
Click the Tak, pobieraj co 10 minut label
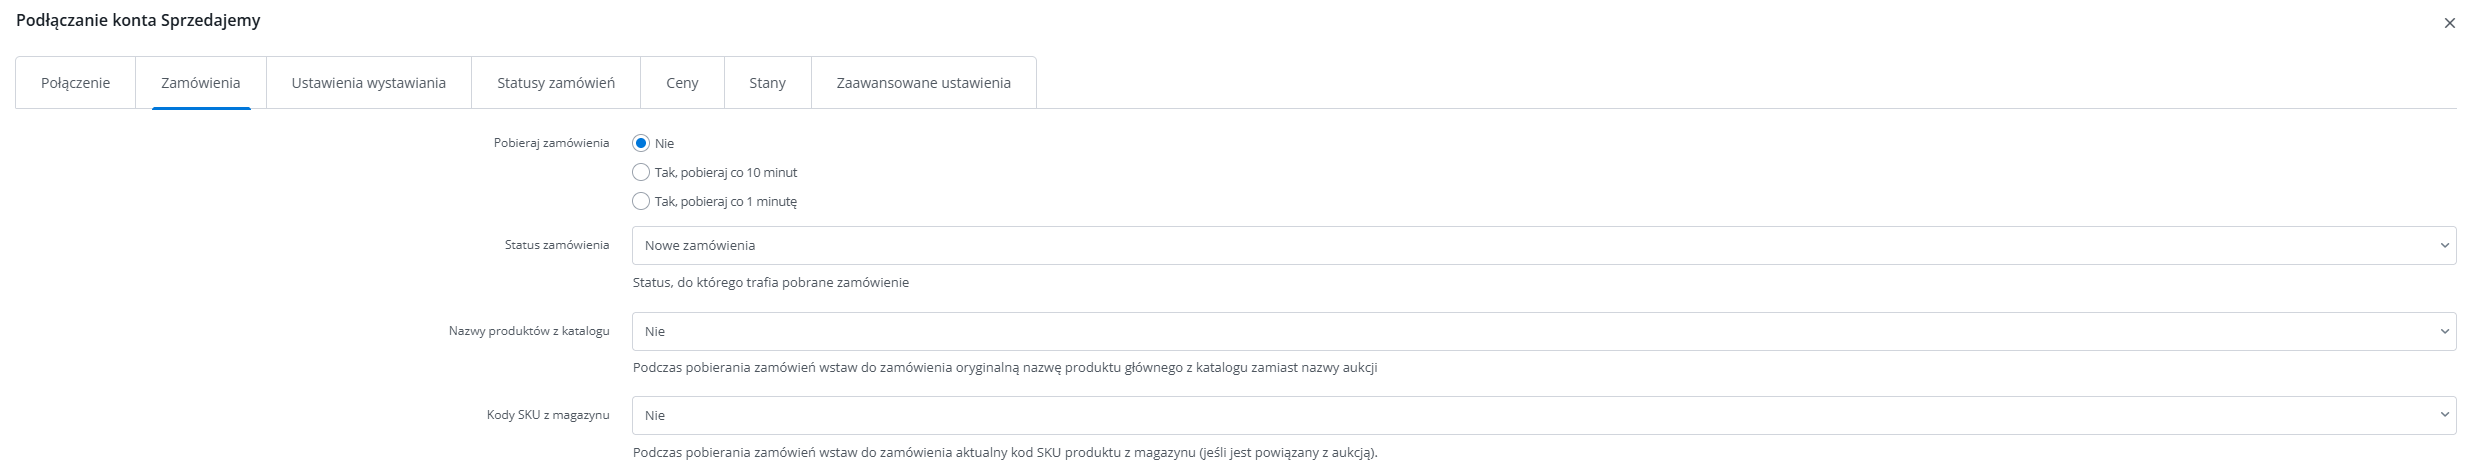(726, 172)
